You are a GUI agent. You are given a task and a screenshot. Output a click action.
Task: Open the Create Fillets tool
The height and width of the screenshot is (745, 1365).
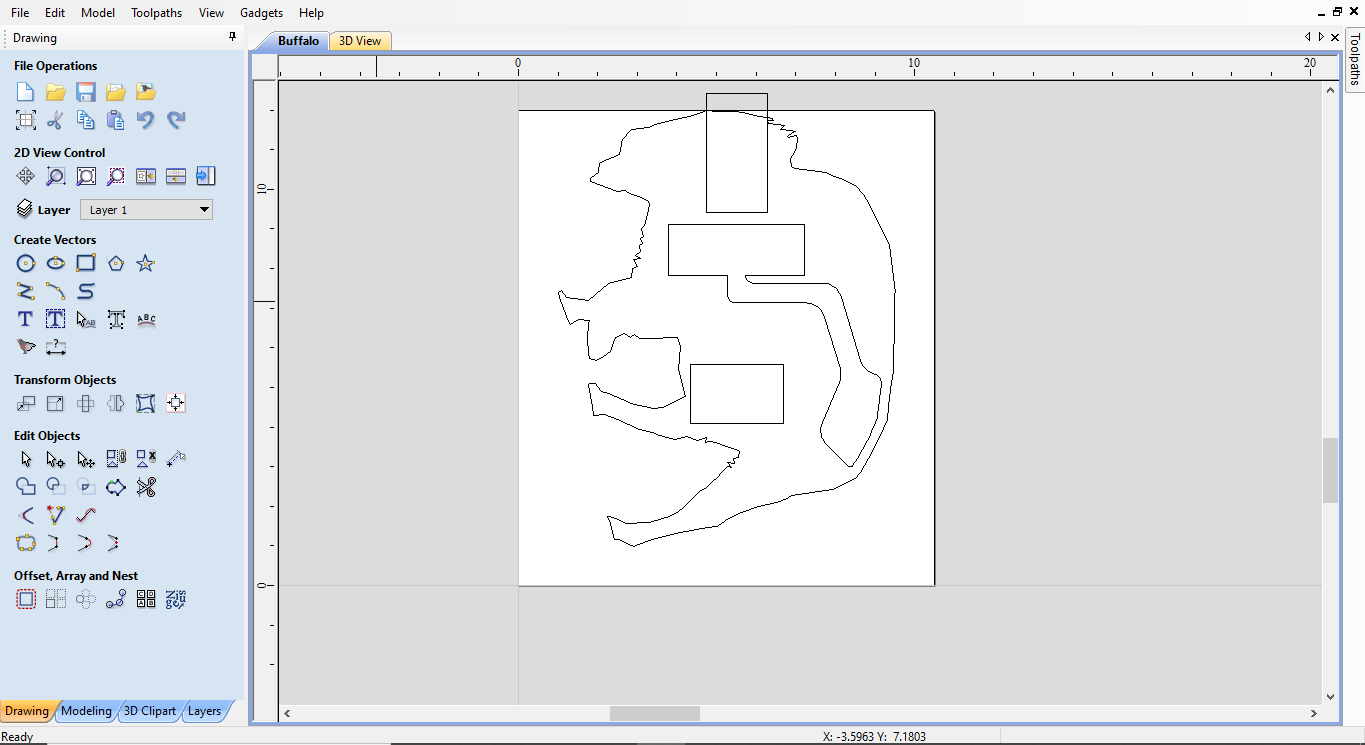(x=26, y=515)
